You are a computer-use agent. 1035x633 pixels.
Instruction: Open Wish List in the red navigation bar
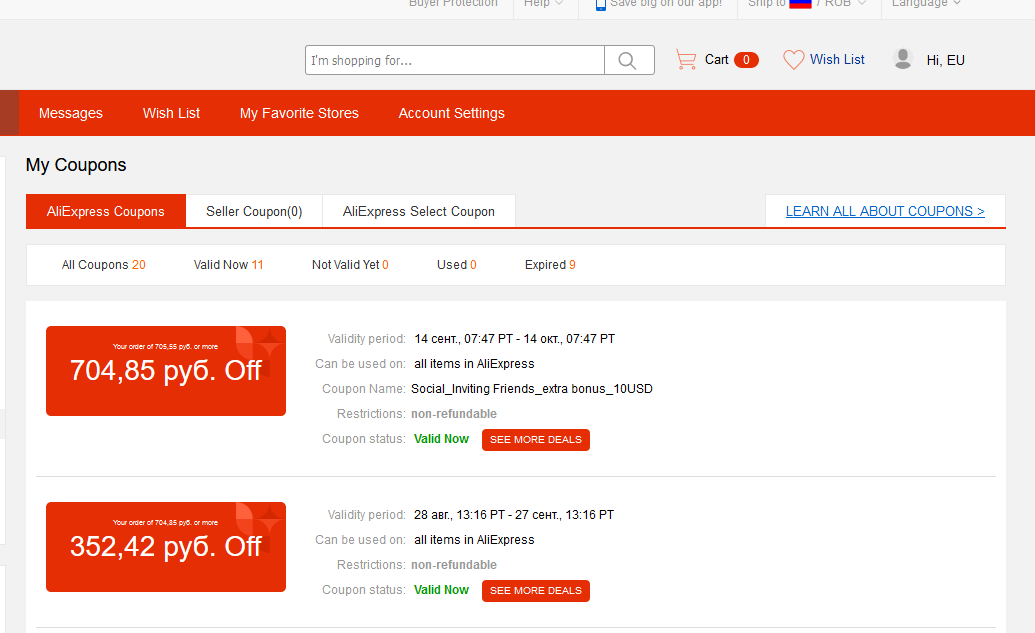[171, 114]
